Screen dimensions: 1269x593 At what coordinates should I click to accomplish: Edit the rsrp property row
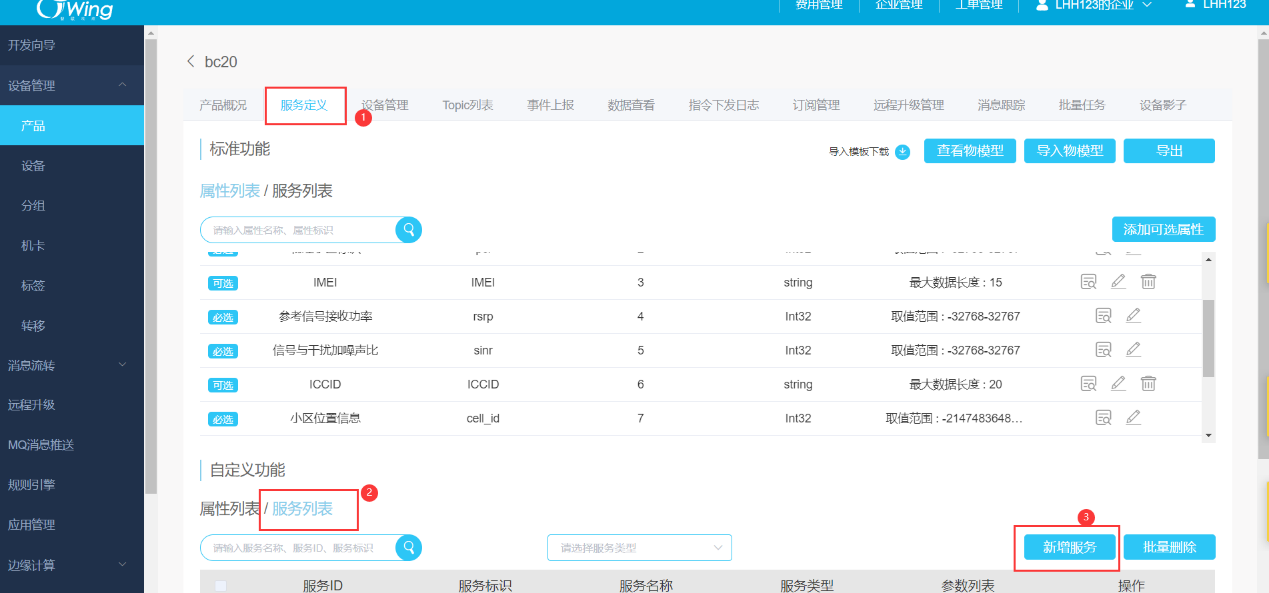(1133, 316)
